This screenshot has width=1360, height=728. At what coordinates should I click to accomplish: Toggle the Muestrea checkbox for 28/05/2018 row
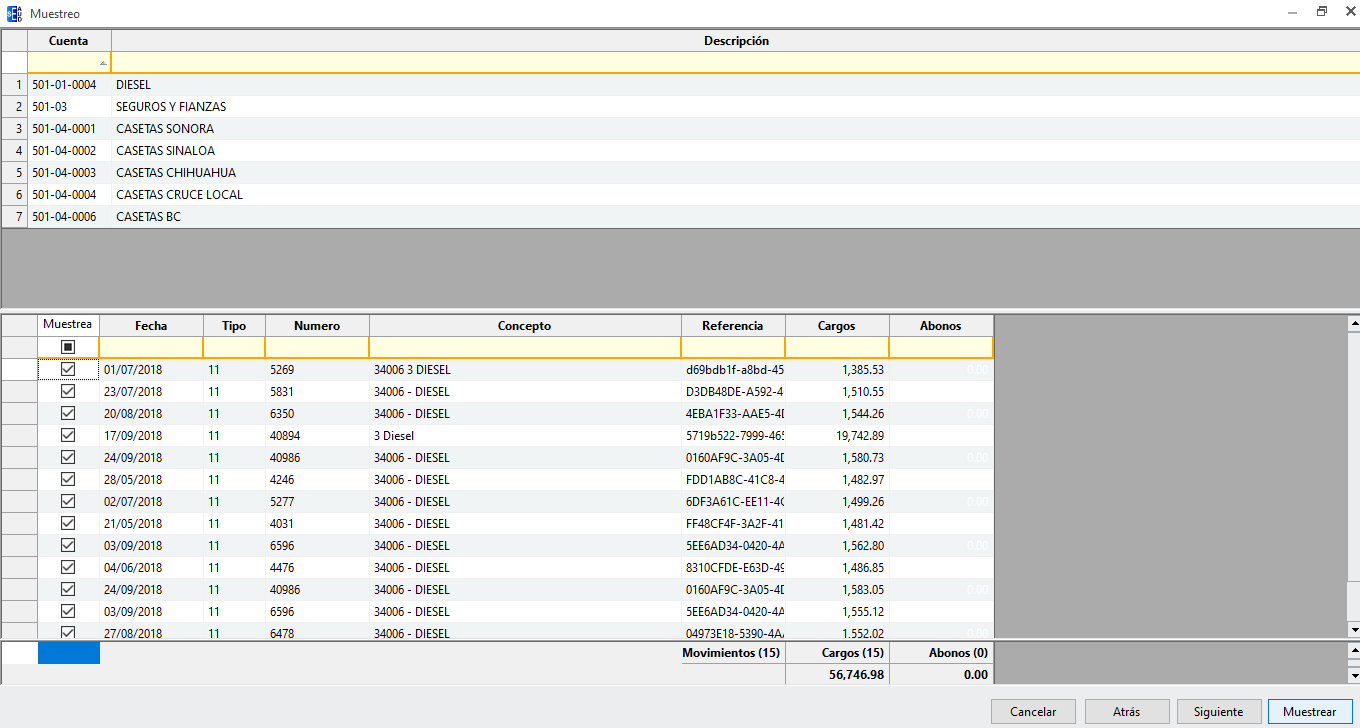coord(68,479)
